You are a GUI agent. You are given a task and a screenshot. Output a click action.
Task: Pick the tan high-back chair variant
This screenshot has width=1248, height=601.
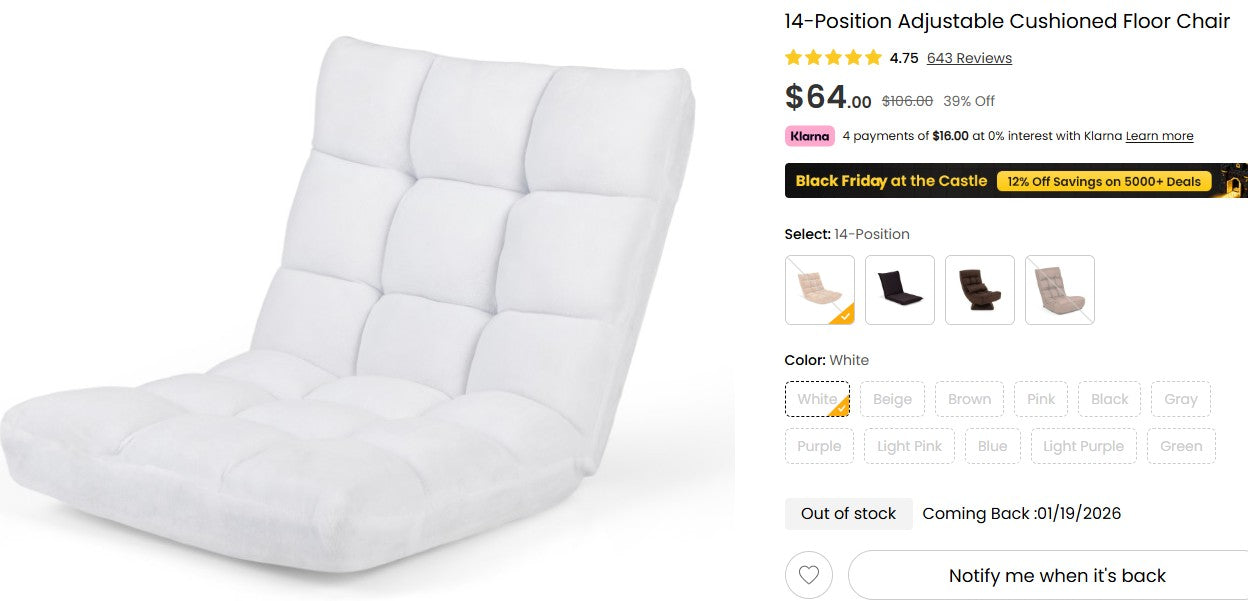1059,289
